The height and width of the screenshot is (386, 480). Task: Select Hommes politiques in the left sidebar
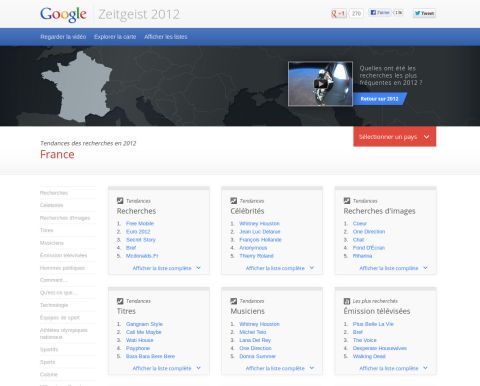pos(62,268)
